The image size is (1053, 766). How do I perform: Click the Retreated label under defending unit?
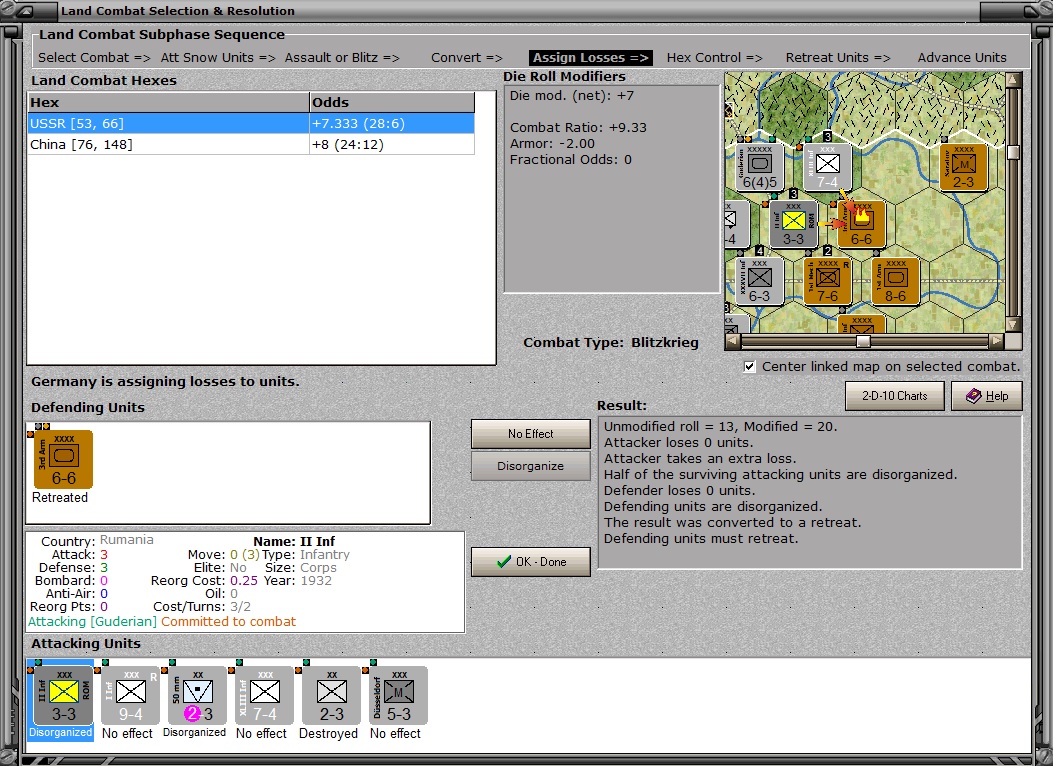(x=60, y=497)
